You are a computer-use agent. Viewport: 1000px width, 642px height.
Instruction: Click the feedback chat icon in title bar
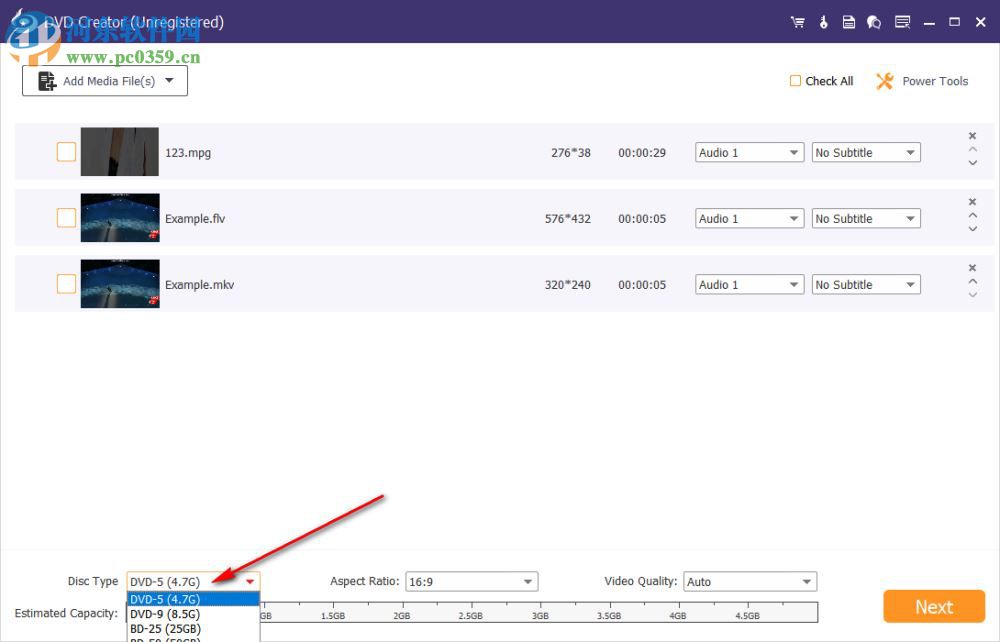[x=873, y=21]
